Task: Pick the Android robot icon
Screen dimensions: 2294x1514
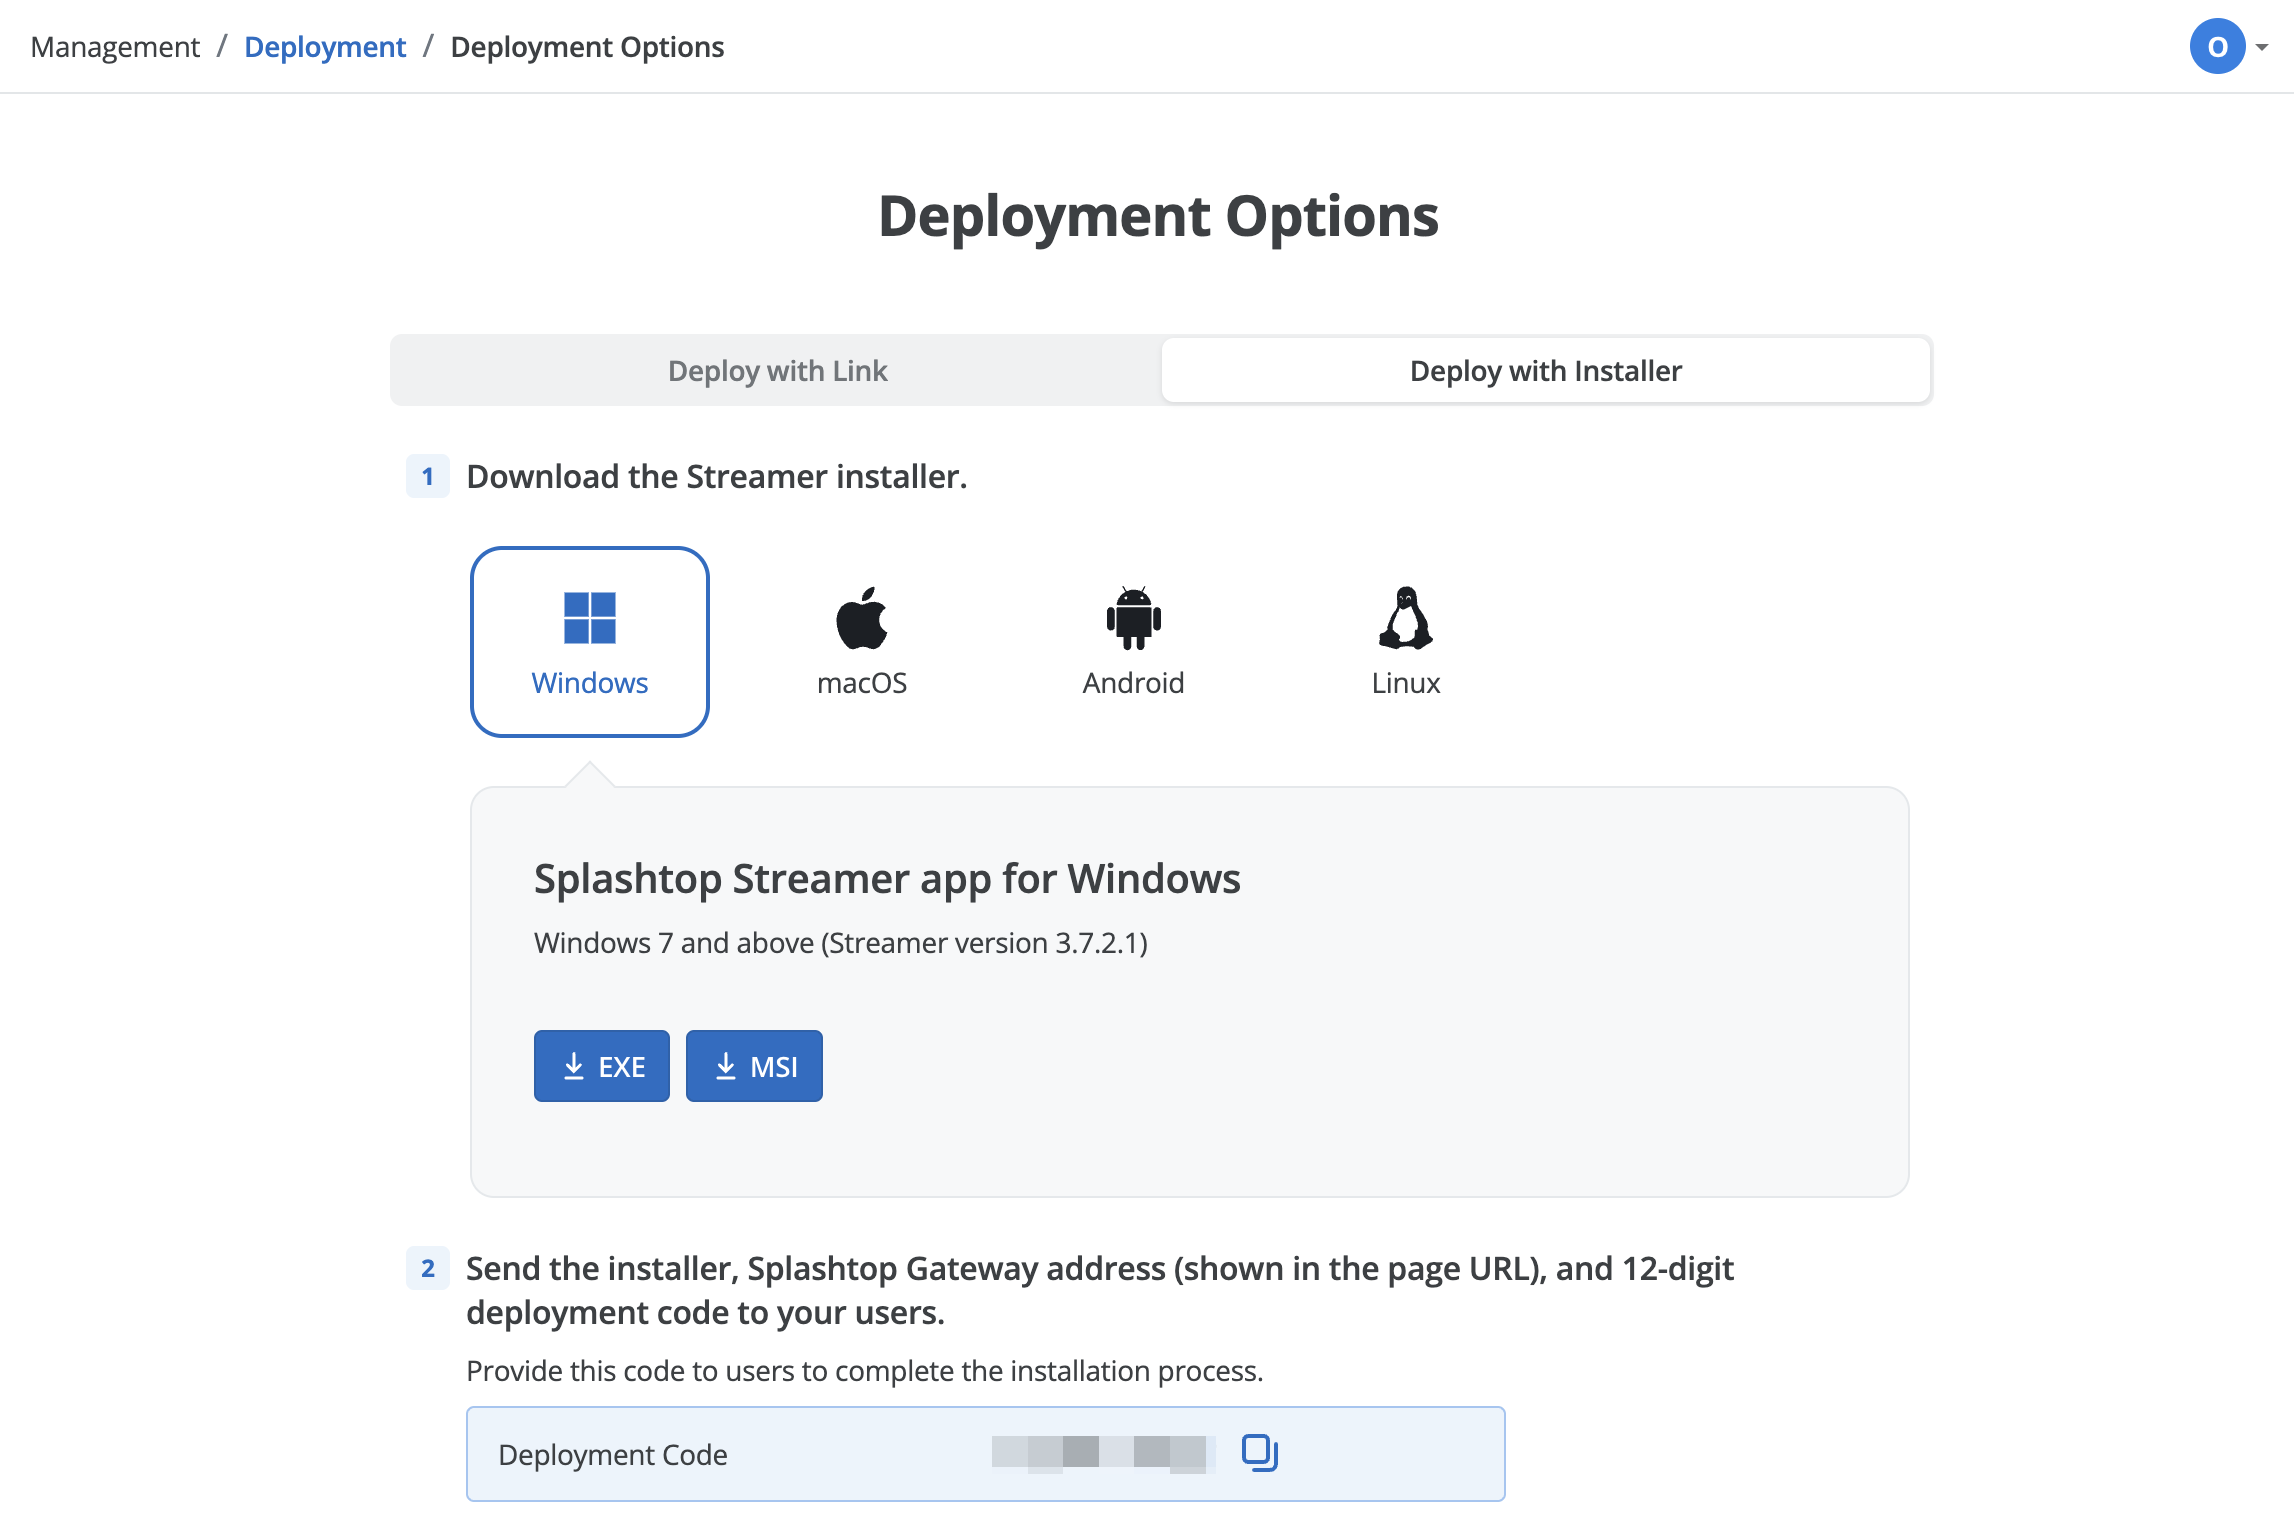Action: point(1133,617)
